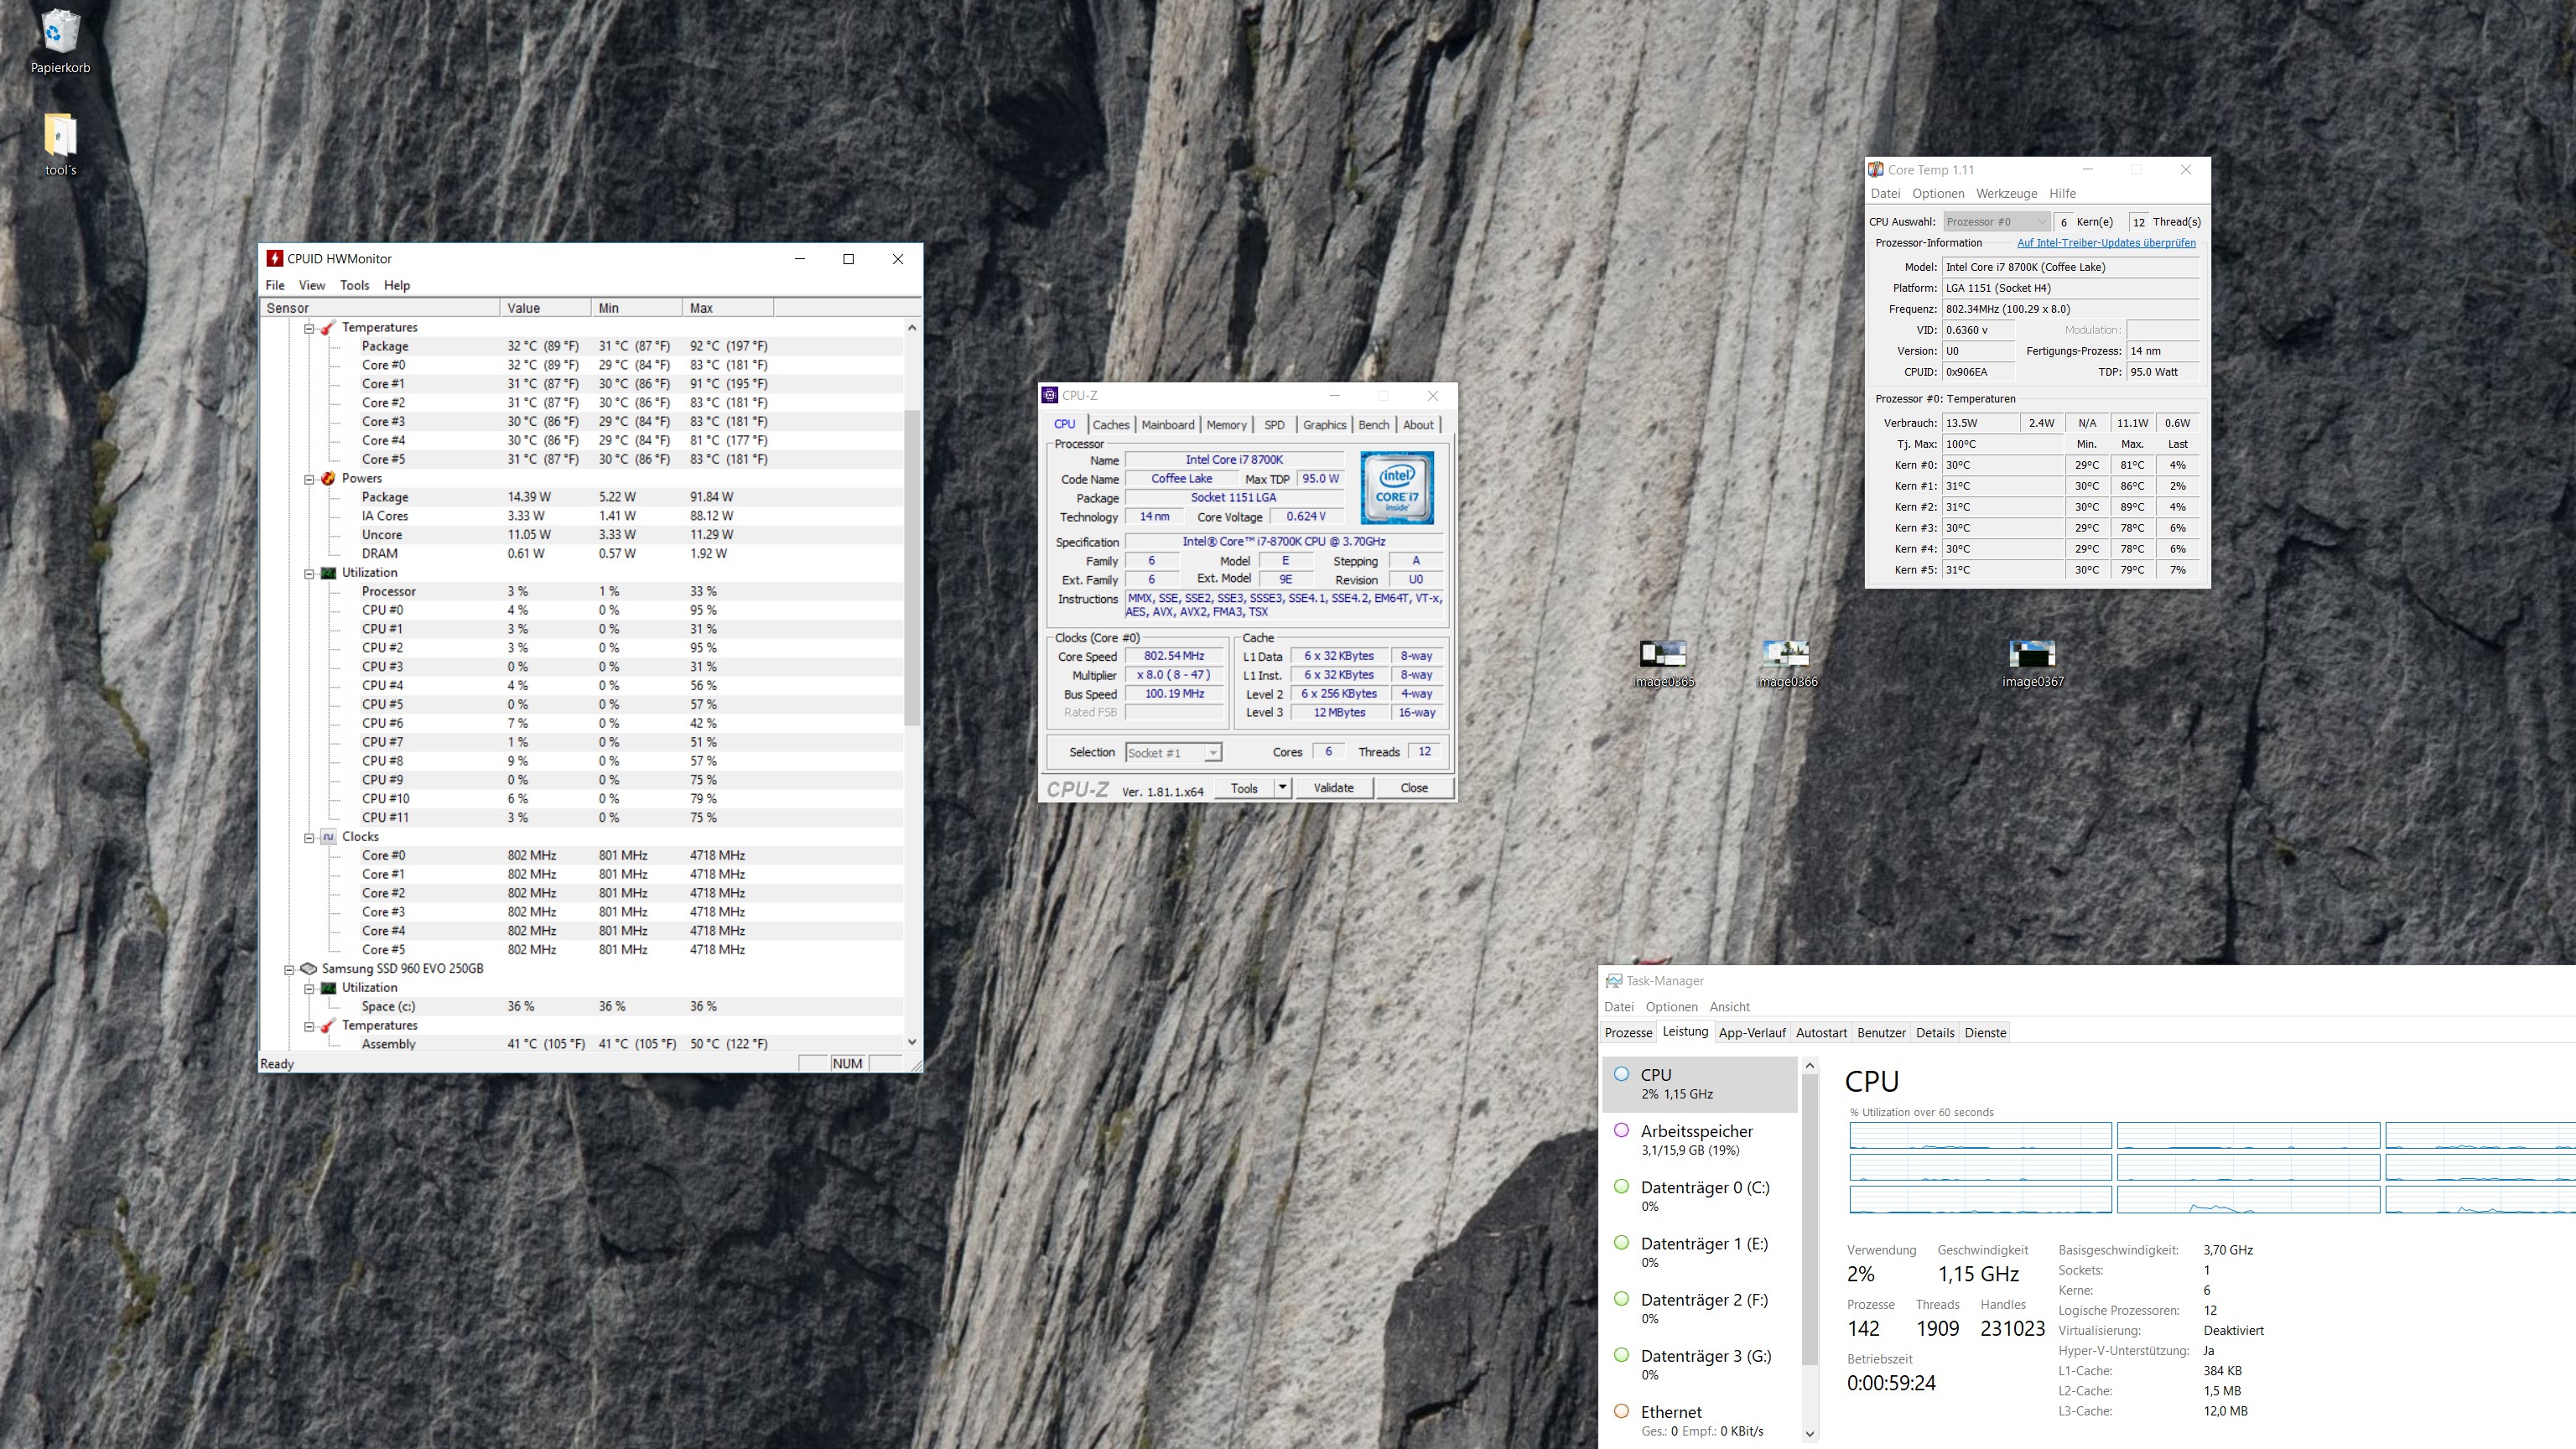The image size is (2576, 1449).
Task: Collapse the Temperatures tree node in HWMonitor
Action: pos(309,328)
